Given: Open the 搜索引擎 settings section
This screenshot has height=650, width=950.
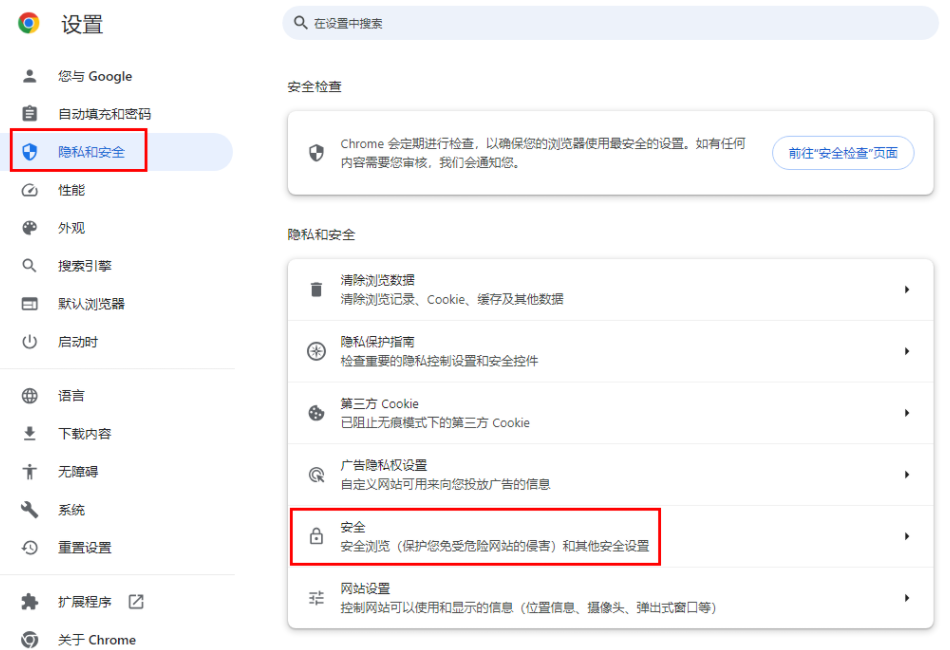Looking at the screenshot, I should 116,265.
